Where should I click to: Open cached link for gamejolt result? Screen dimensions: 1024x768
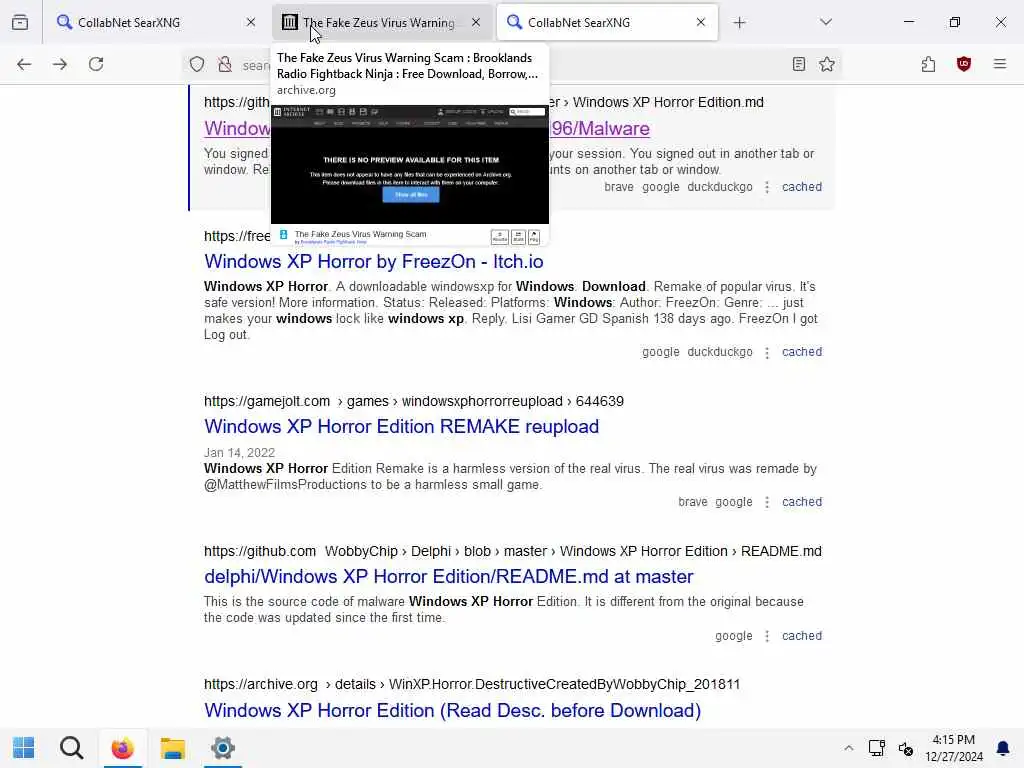pos(802,502)
